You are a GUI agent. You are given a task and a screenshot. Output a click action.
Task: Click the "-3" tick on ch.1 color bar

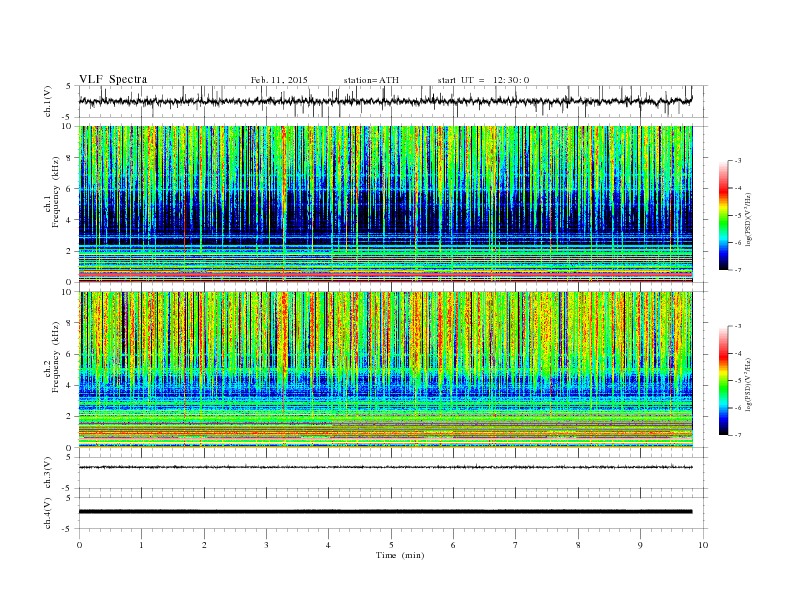tap(737, 161)
